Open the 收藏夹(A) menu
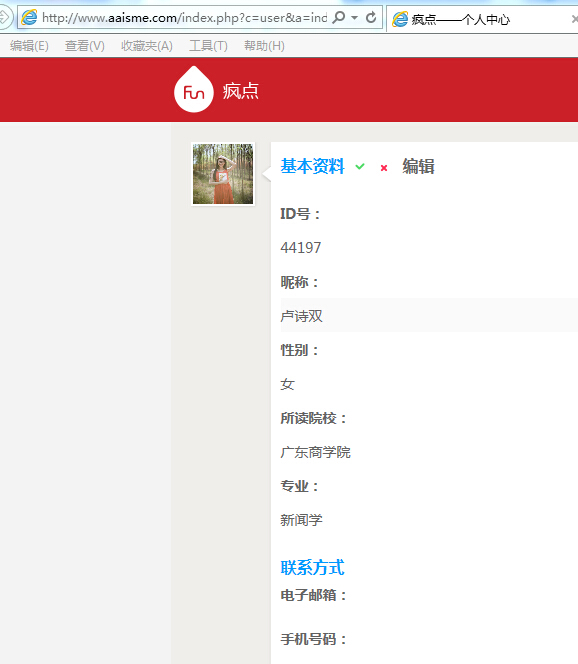This screenshot has height=664, width=578. pos(147,46)
